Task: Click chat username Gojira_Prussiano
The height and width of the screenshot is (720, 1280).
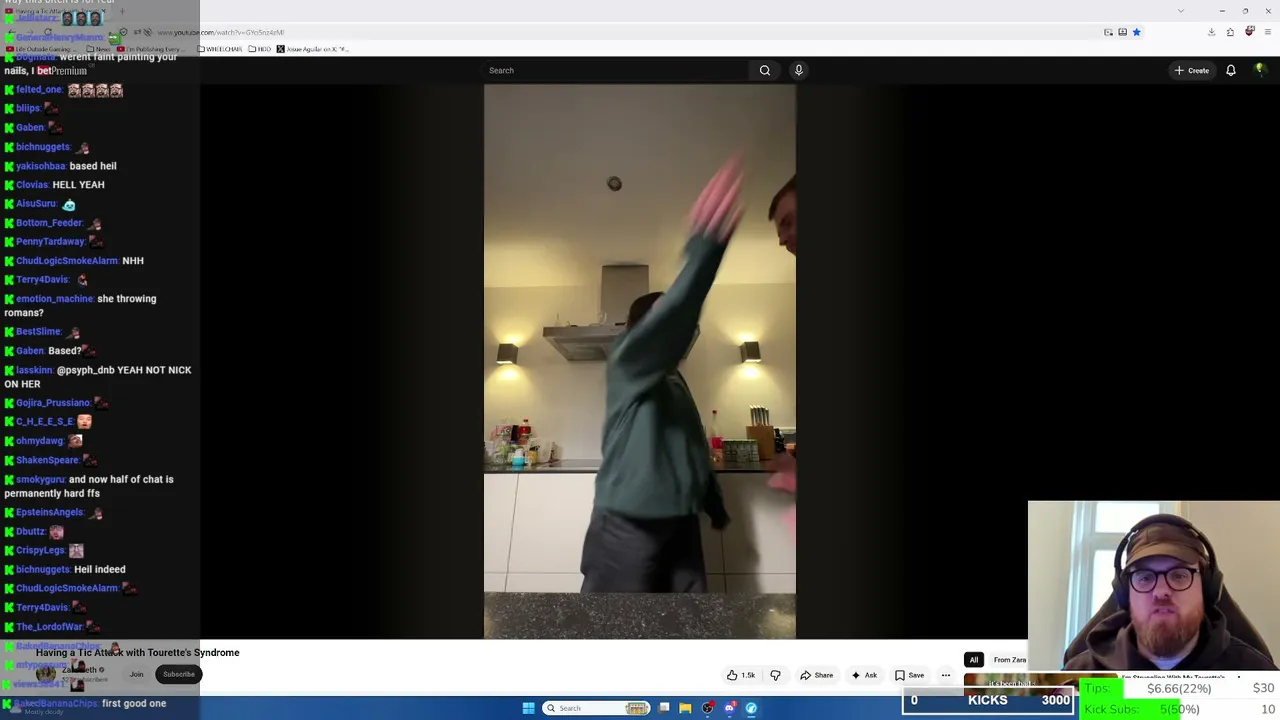Action: pos(53,403)
